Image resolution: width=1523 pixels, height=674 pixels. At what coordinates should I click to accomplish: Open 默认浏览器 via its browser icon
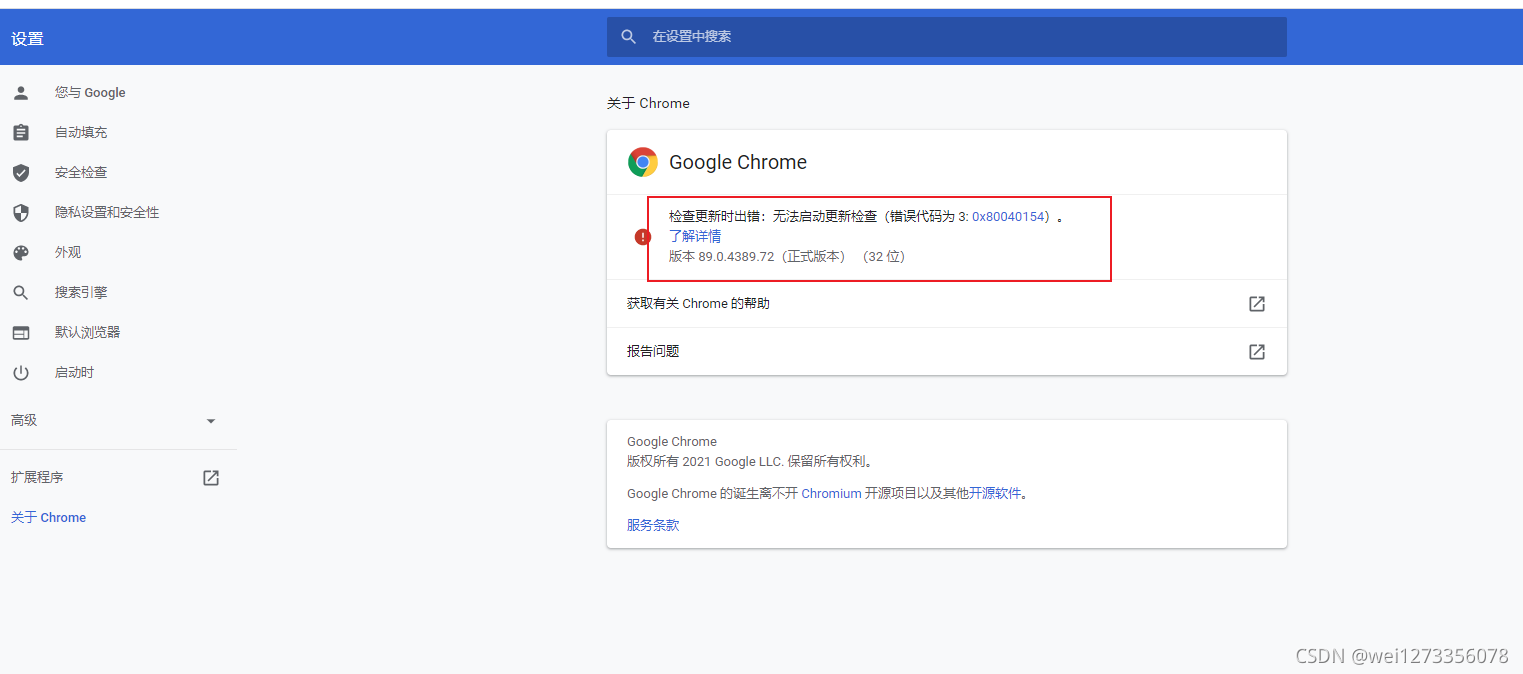[x=21, y=332]
